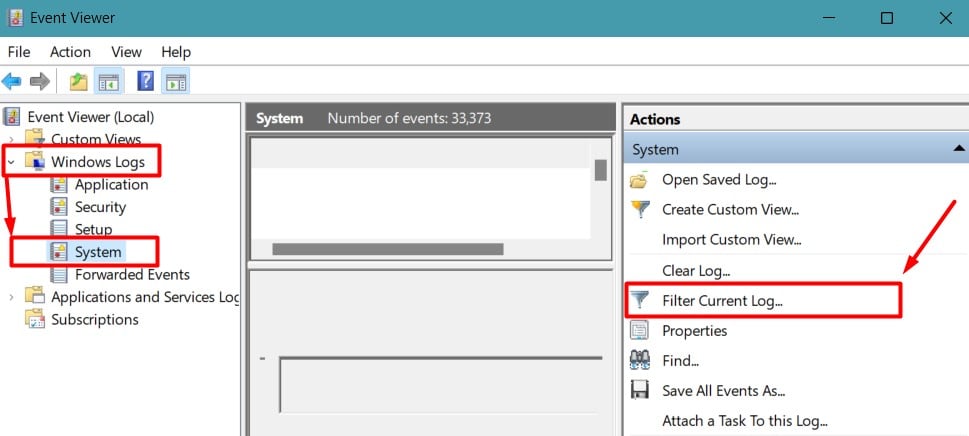Image resolution: width=969 pixels, height=436 pixels.
Task: Go back with the blue arrow toolbar icon
Action: [12, 81]
